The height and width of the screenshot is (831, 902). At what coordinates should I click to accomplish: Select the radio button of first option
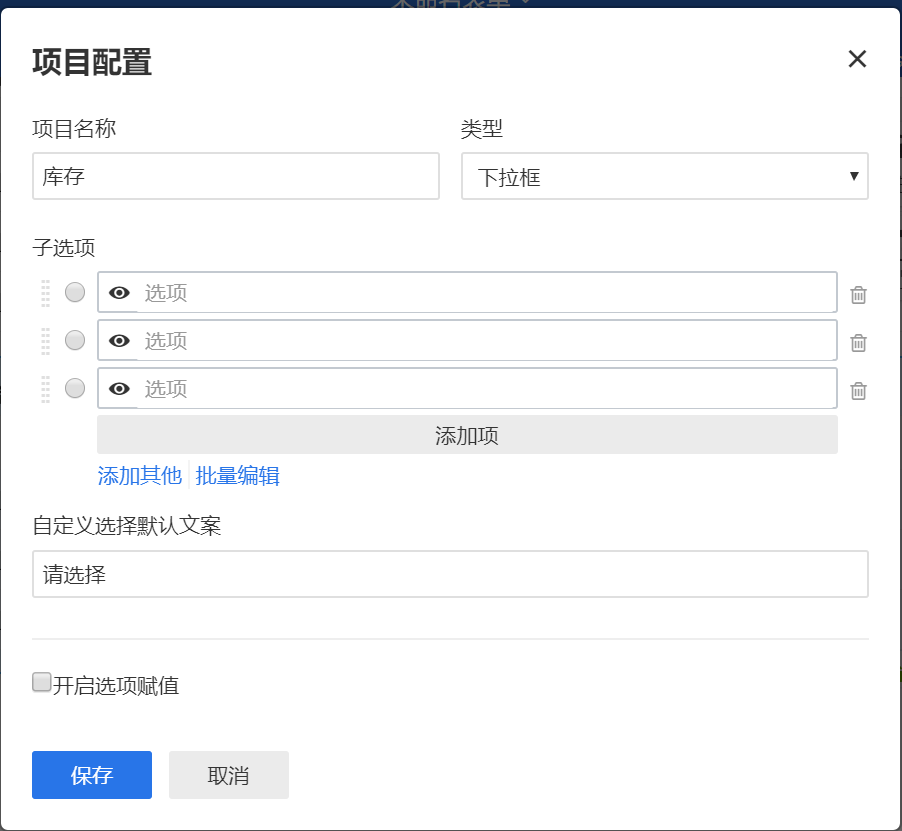tap(75, 292)
